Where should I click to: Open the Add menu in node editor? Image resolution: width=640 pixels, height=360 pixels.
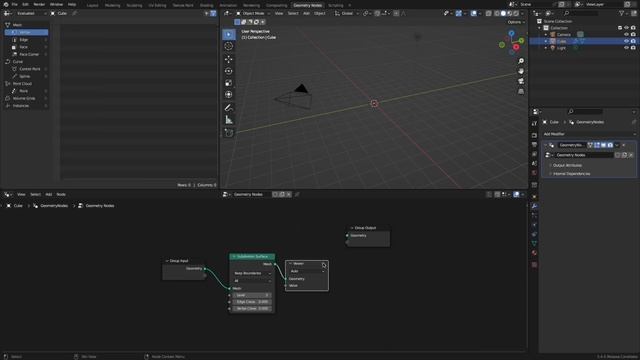49,194
